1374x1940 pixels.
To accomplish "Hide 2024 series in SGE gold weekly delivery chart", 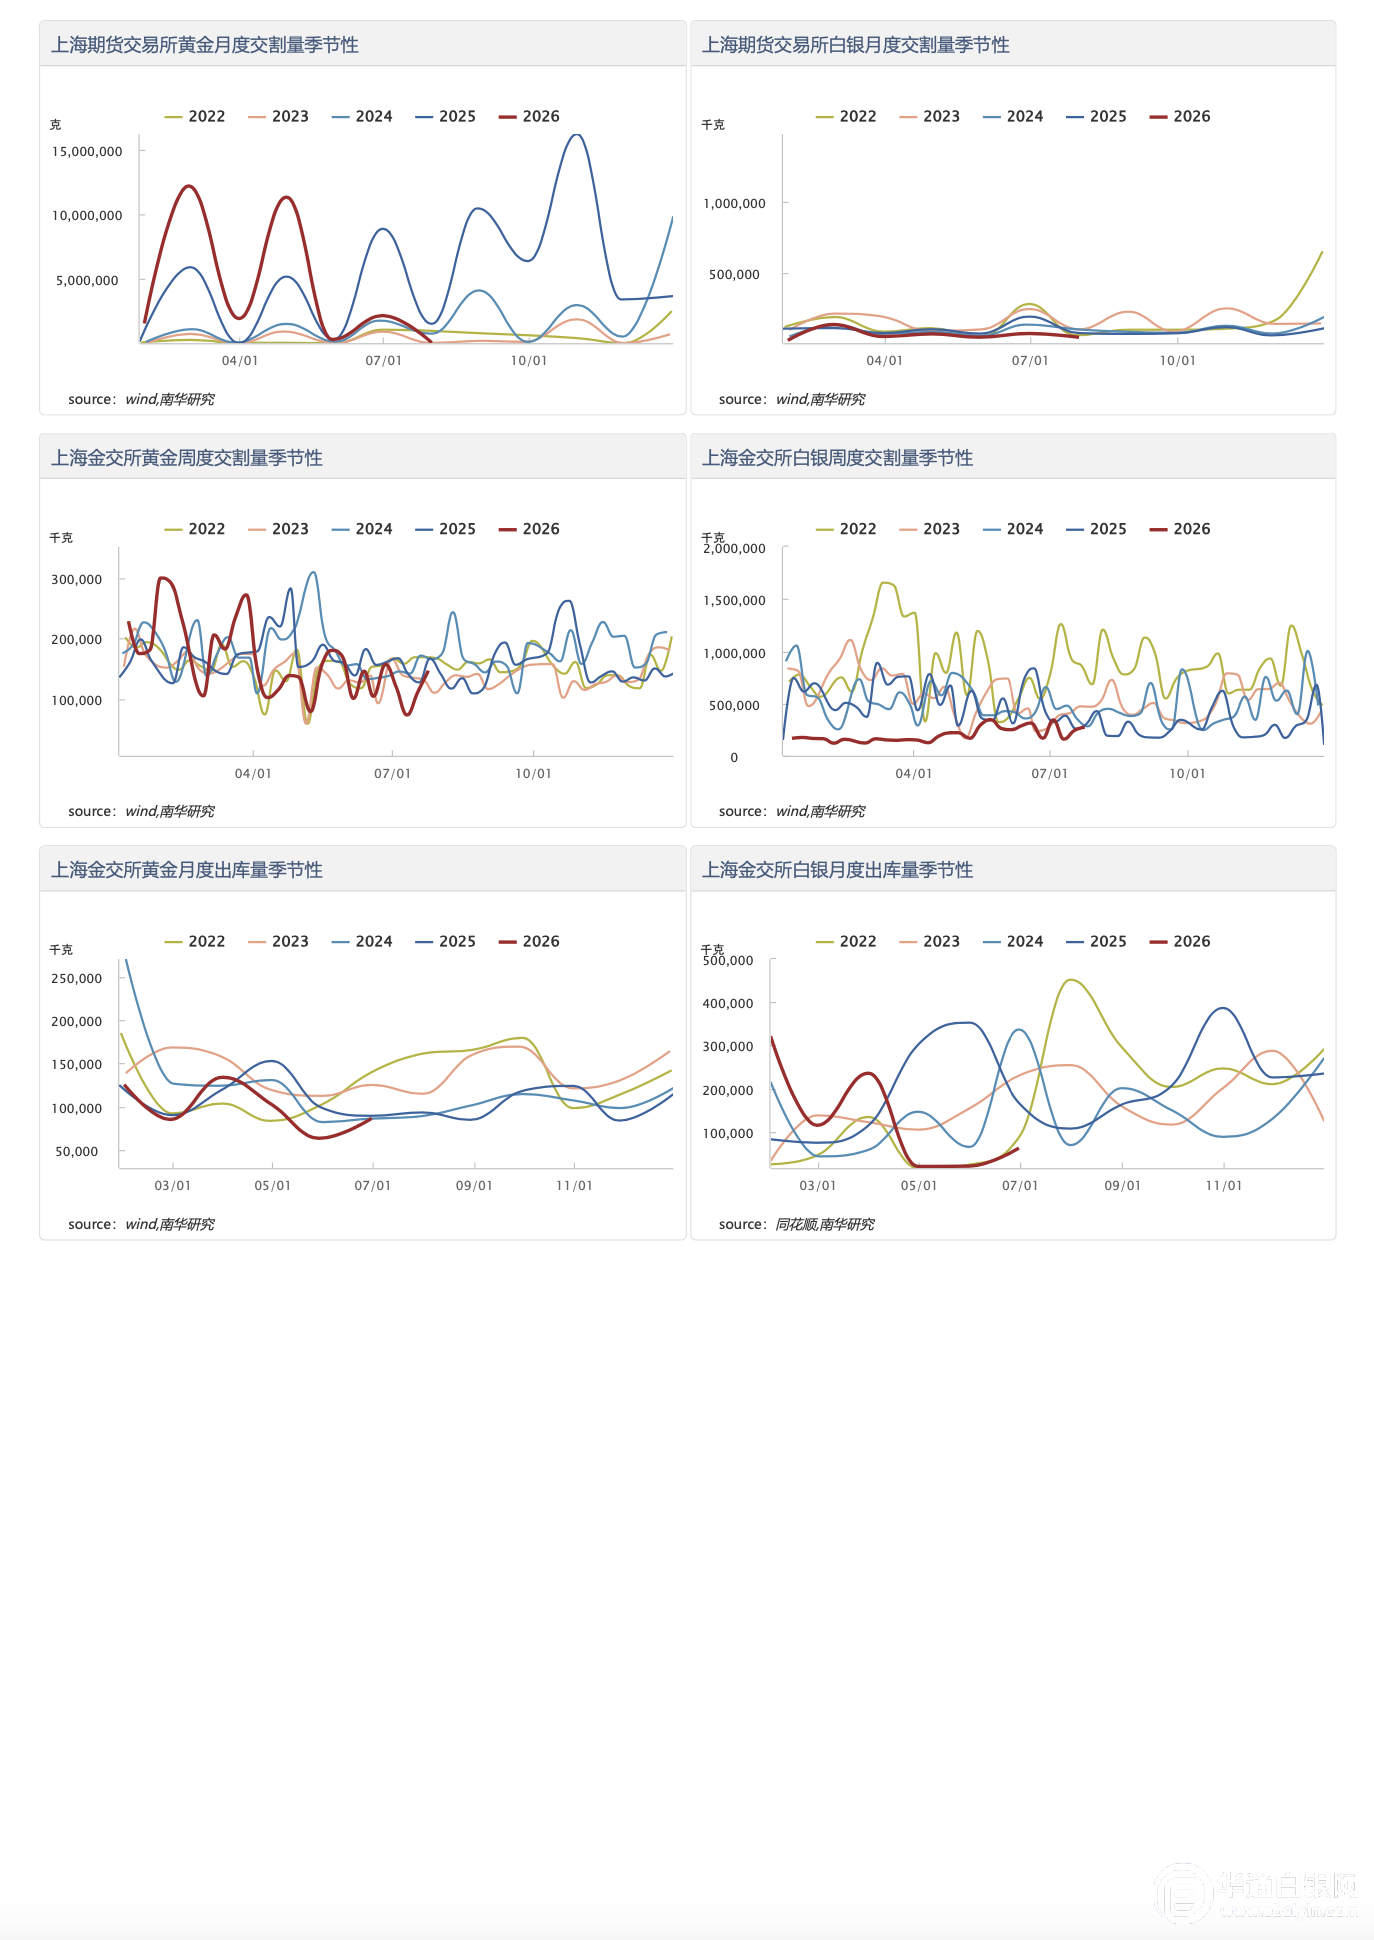I will 363,529.
